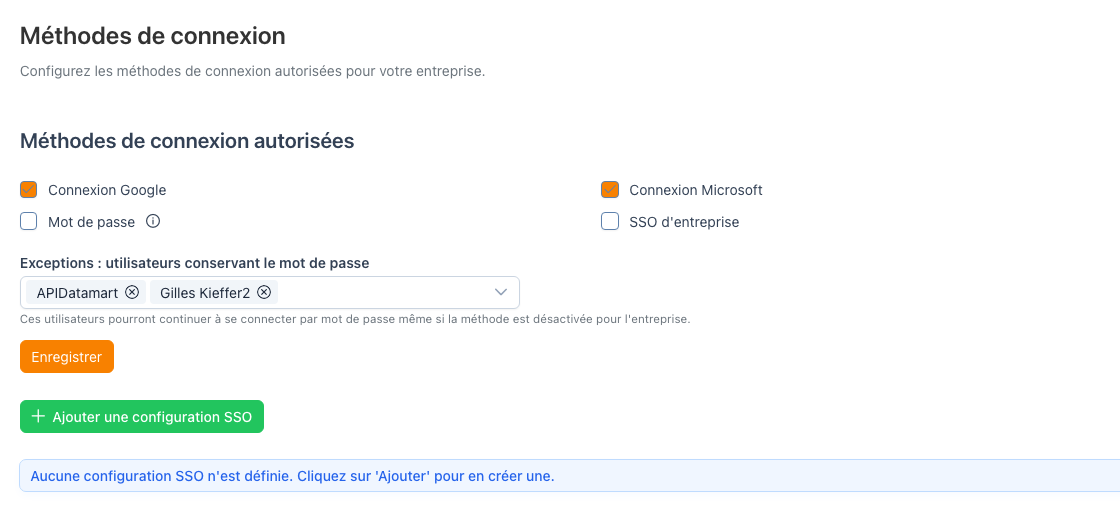
Task: Click the plus icon on the SSO button
Action: pos(39,416)
